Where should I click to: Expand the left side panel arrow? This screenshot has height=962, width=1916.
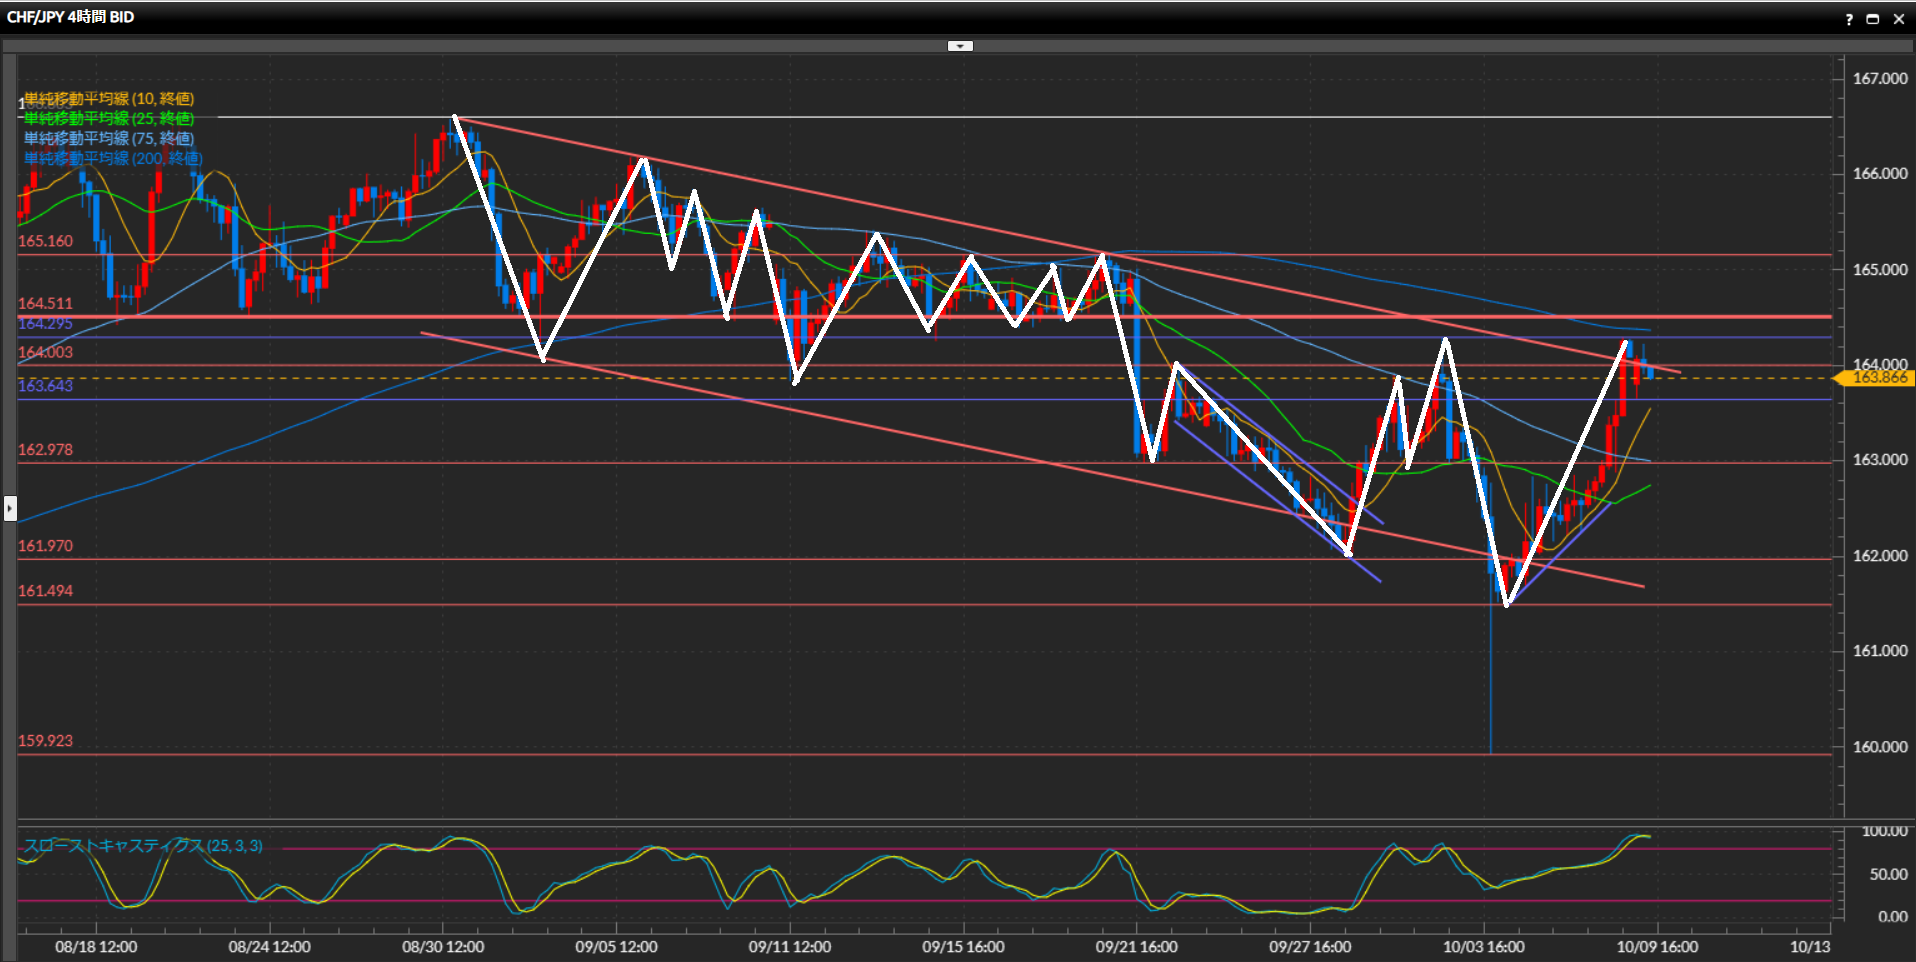coord(10,508)
